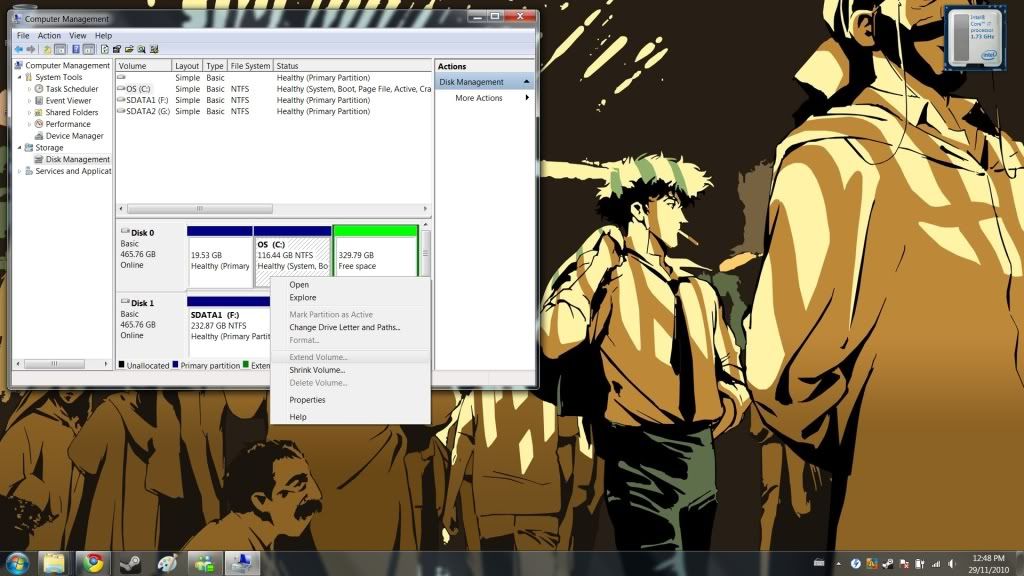Sort by the Layout column header
Viewport: 1024px width, 576px height.
tap(187, 66)
